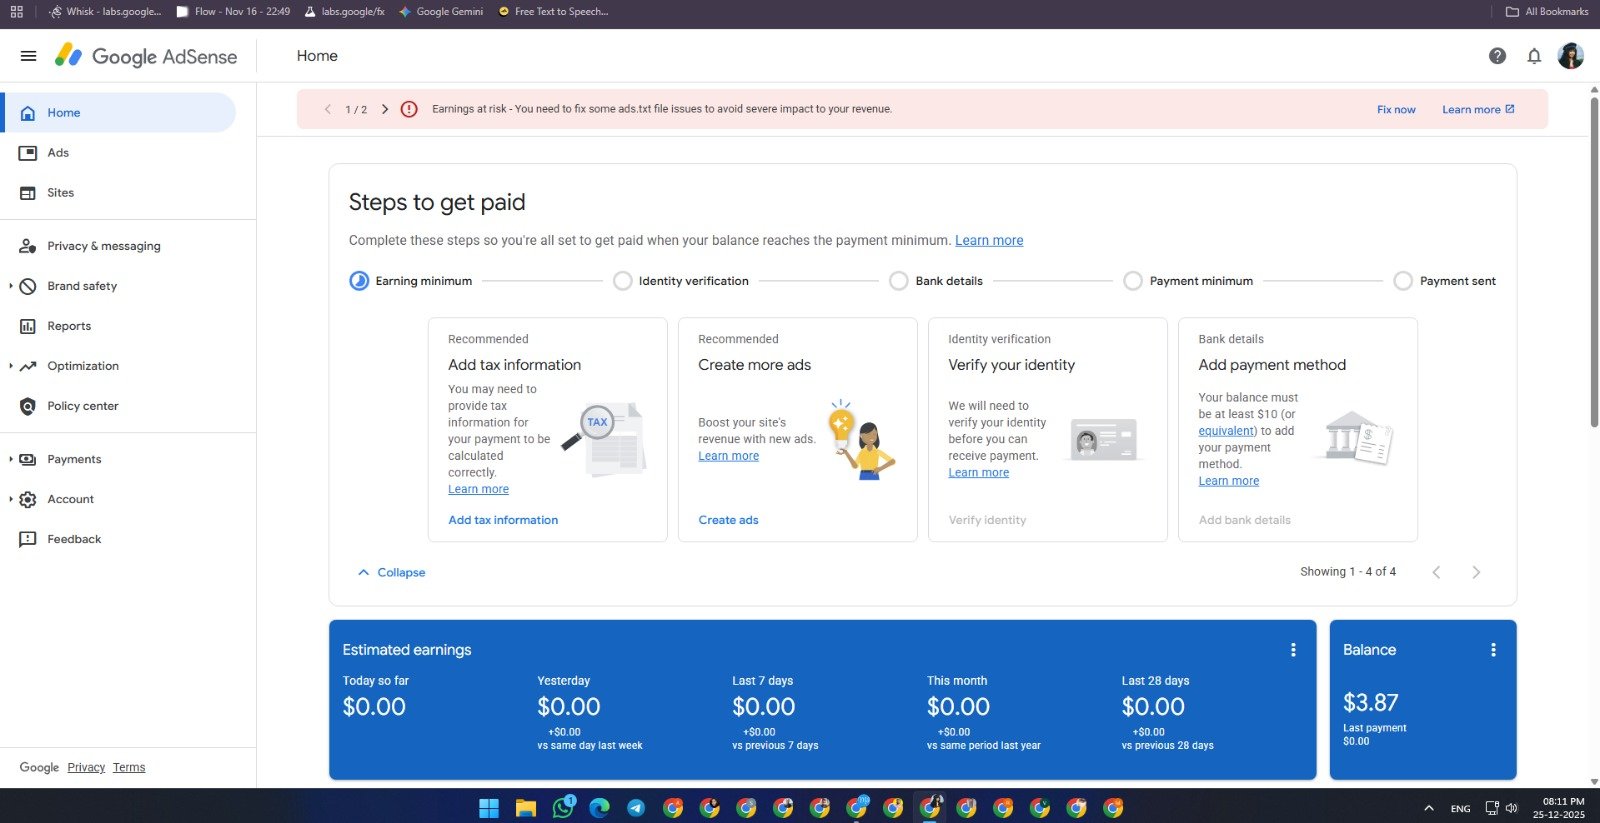Select the Earning minimum step indicator

click(x=359, y=281)
